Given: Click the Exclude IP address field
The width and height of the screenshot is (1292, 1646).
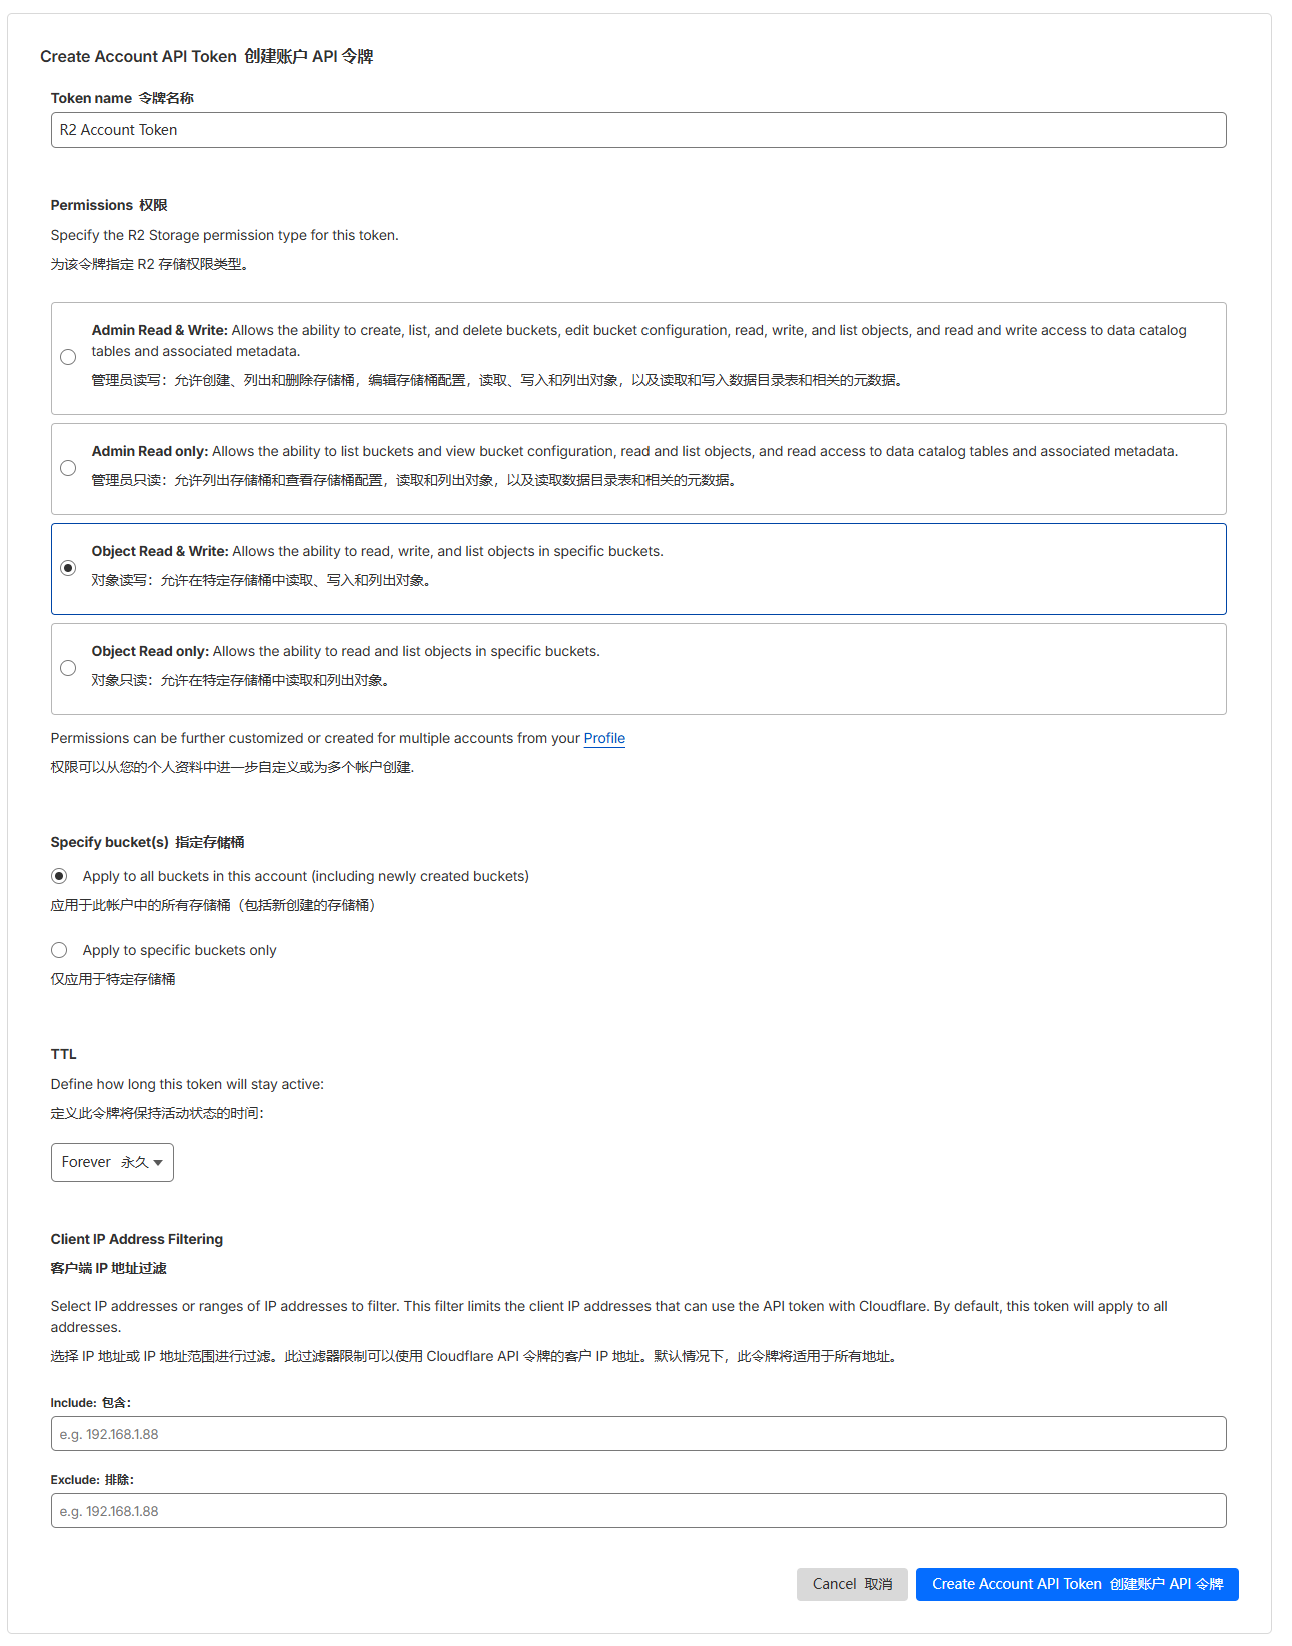Looking at the screenshot, I should (x=638, y=1511).
